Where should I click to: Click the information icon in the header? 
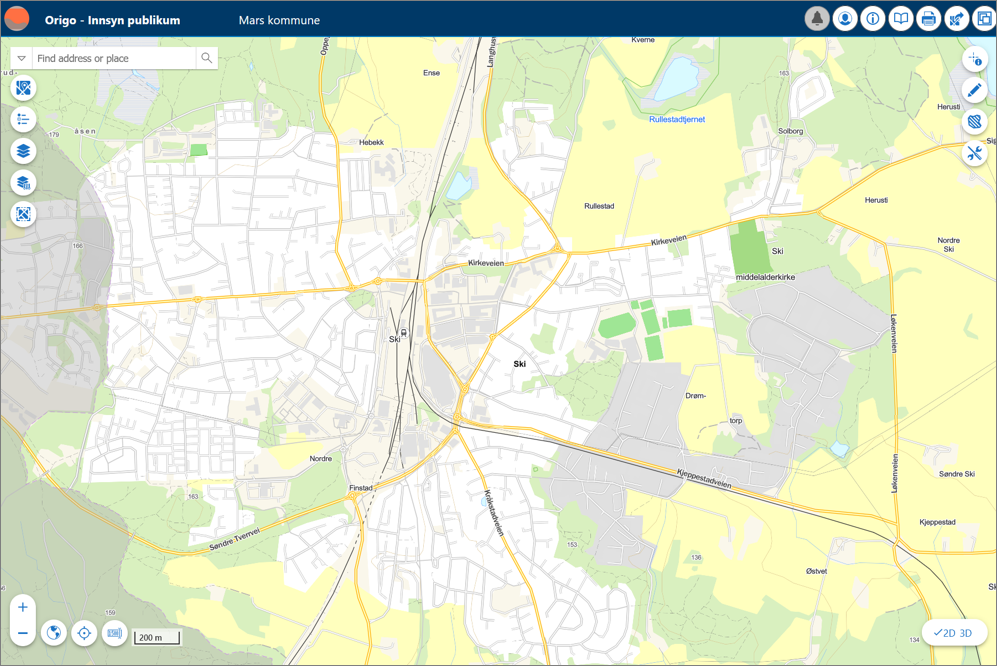[x=873, y=19]
